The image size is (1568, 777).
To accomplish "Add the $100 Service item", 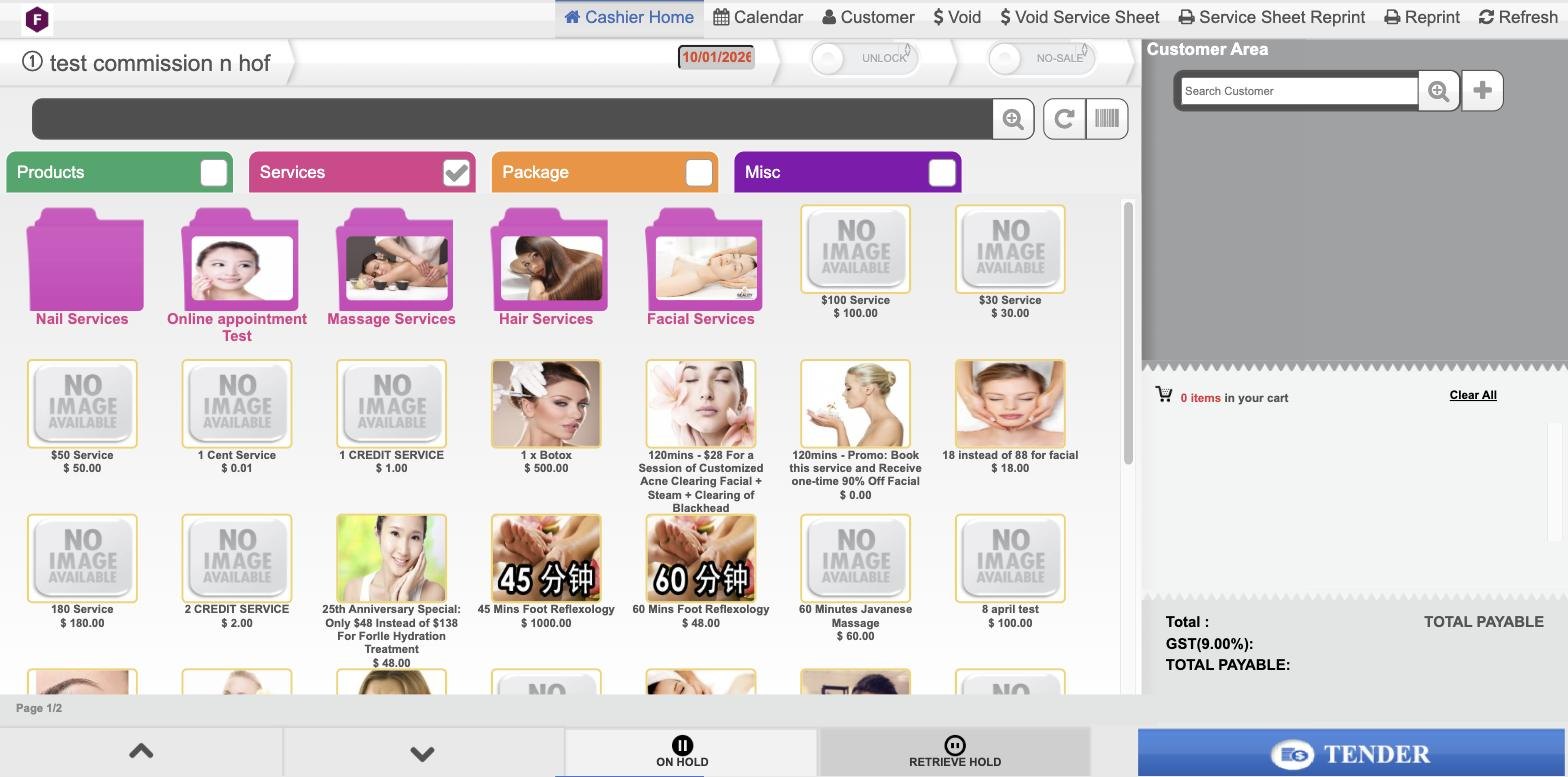I will (x=855, y=250).
